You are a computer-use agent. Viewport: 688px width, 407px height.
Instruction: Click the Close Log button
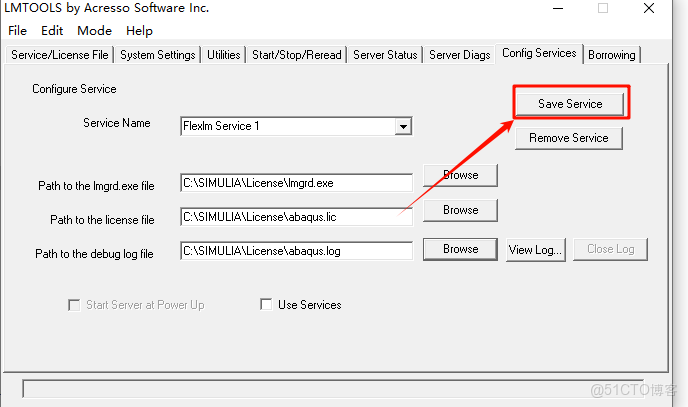pyautogui.click(x=610, y=249)
